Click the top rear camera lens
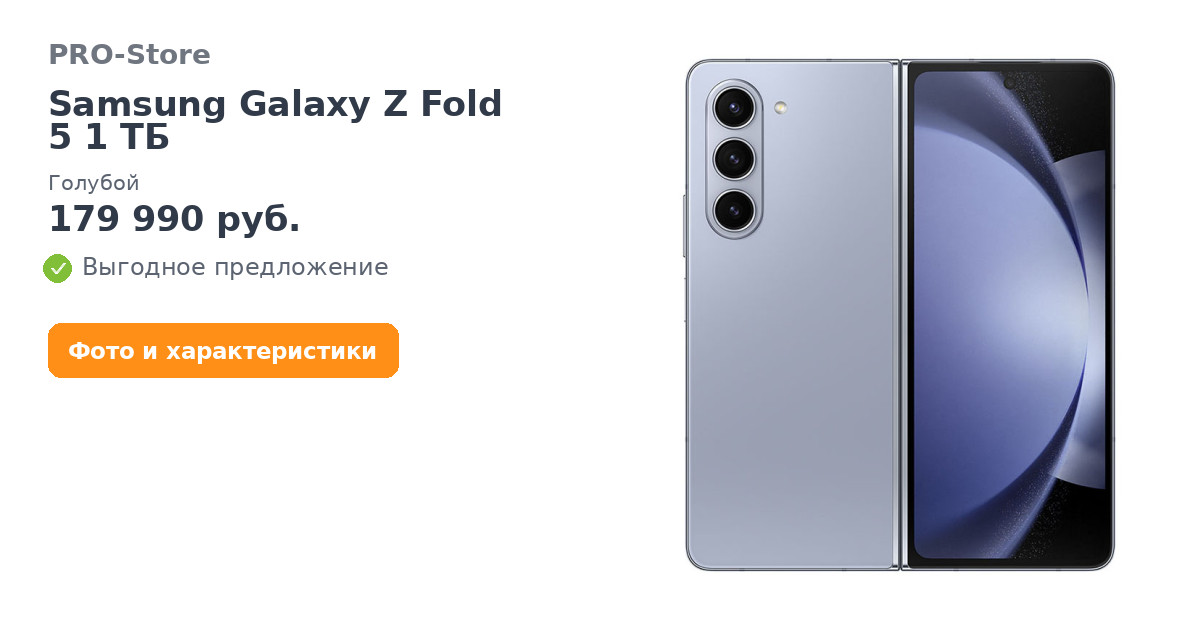1200x630 pixels. point(734,108)
